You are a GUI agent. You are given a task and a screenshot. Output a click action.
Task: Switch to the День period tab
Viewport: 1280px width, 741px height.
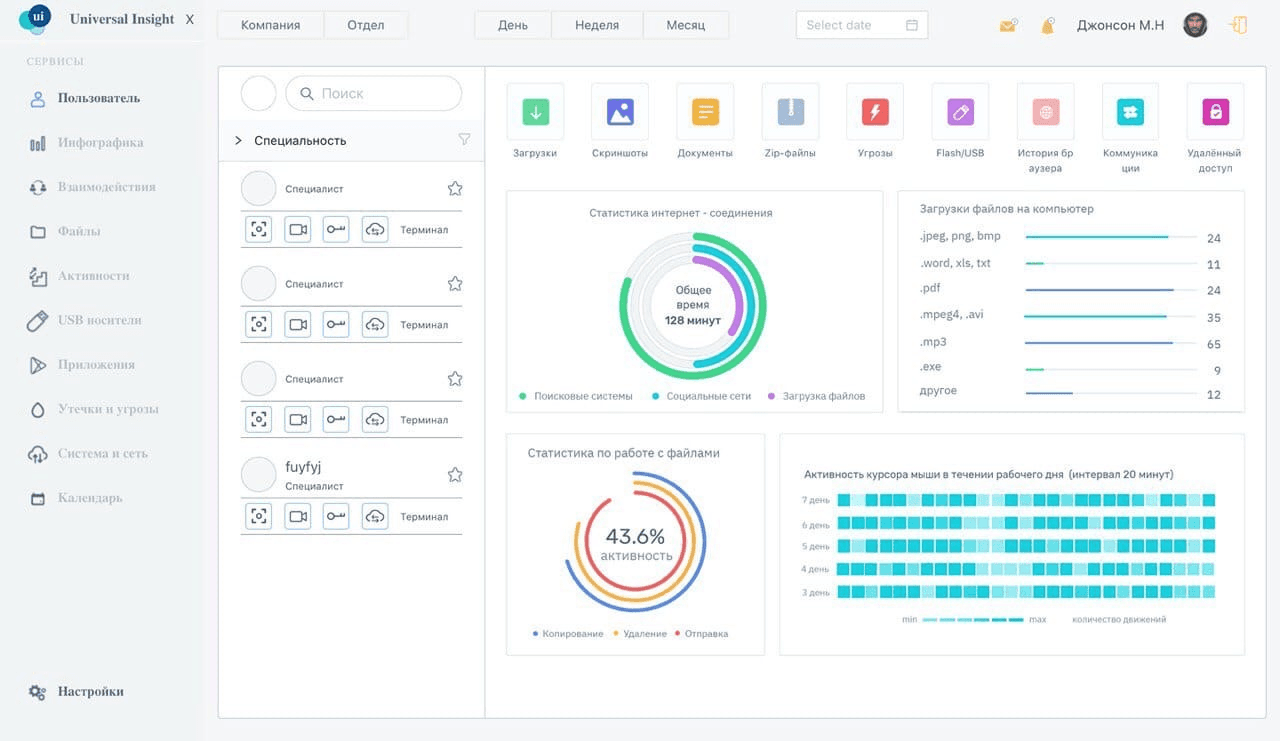(513, 25)
